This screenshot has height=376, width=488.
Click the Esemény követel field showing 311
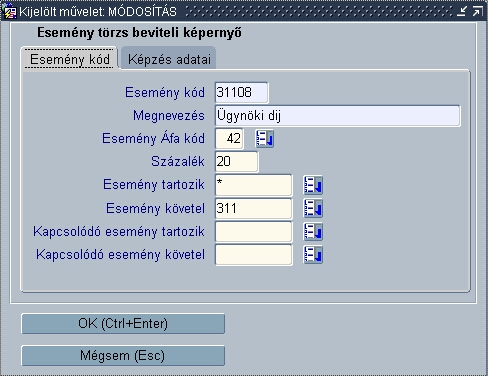click(254, 208)
